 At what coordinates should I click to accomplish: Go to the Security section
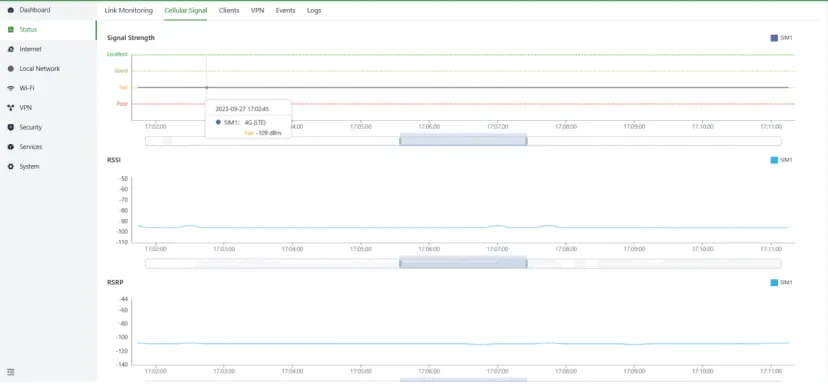click(x=31, y=127)
